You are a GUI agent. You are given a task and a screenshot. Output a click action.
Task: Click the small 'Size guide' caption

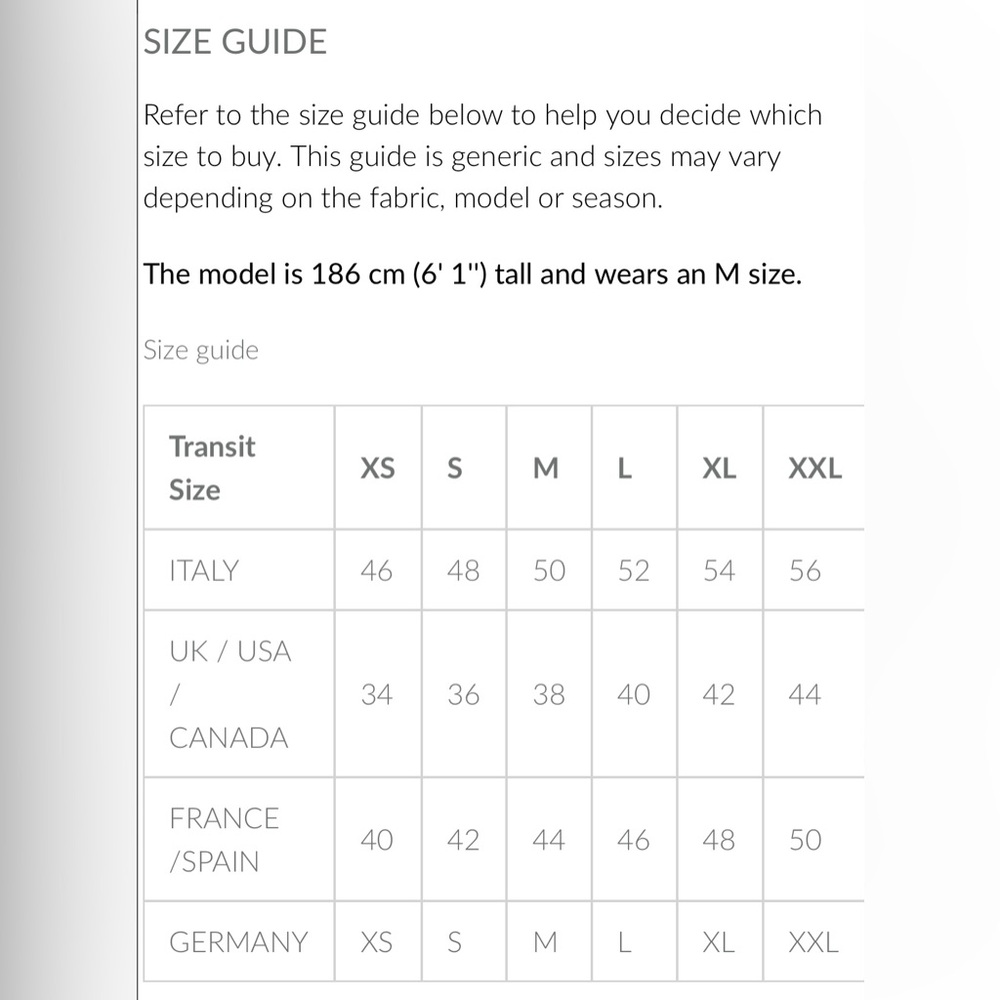[201, 351]
